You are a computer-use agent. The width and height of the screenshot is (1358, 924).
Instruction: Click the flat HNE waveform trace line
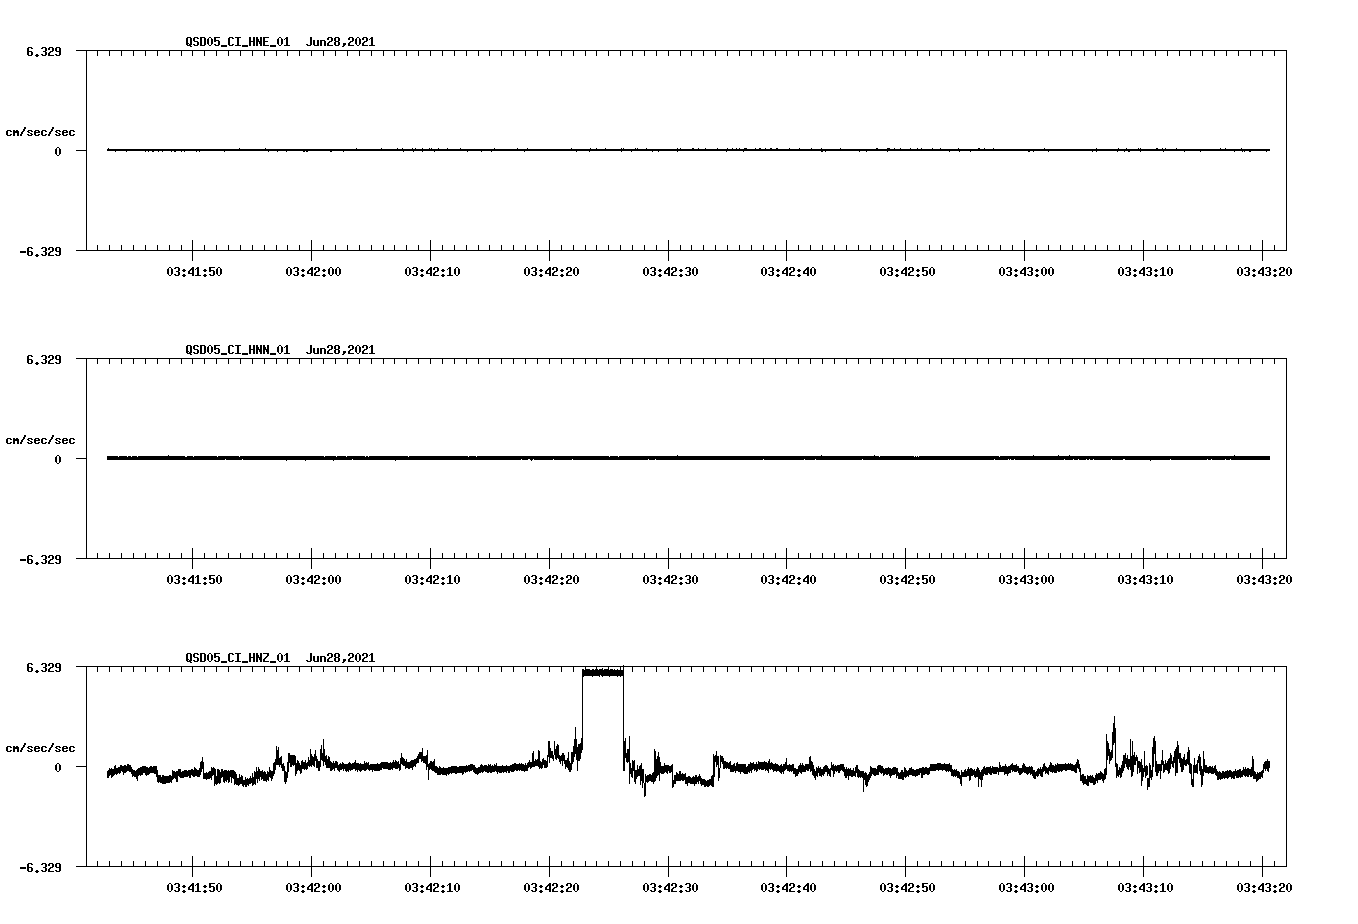click(688, 150)
